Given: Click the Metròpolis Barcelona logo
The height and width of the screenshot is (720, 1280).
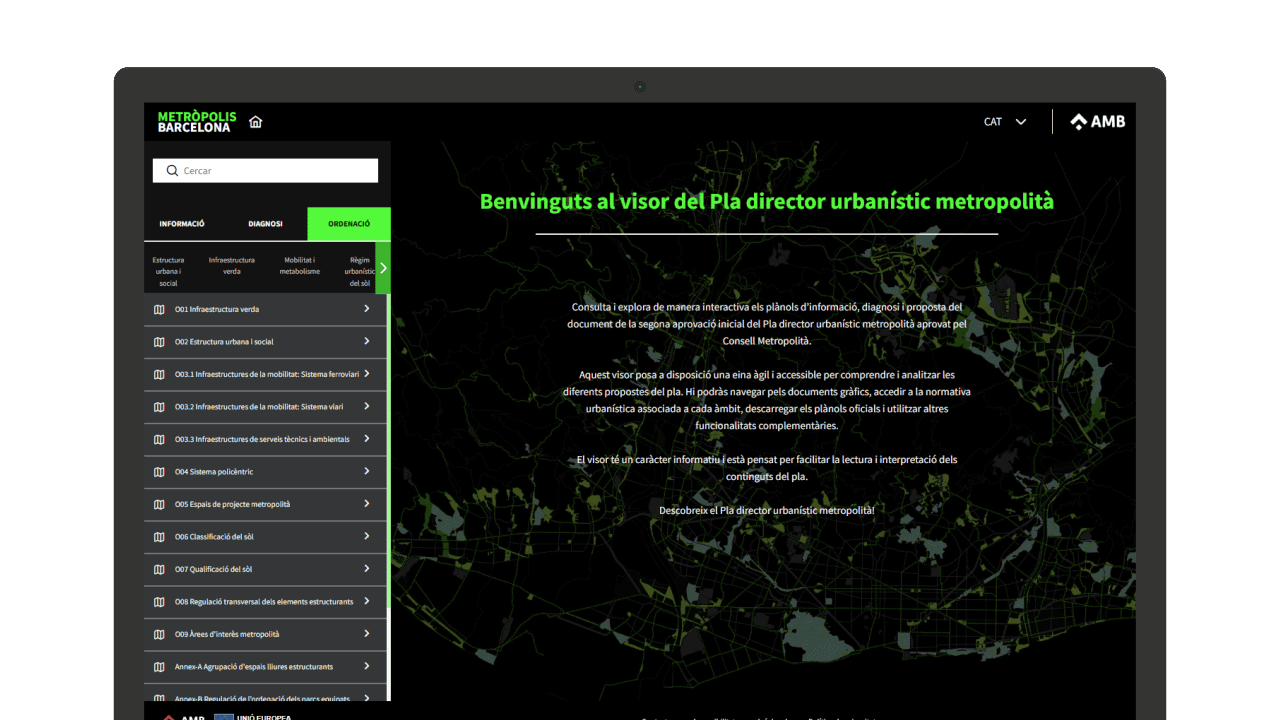Looking at the screenshot, I should click(x=197, y=122).
